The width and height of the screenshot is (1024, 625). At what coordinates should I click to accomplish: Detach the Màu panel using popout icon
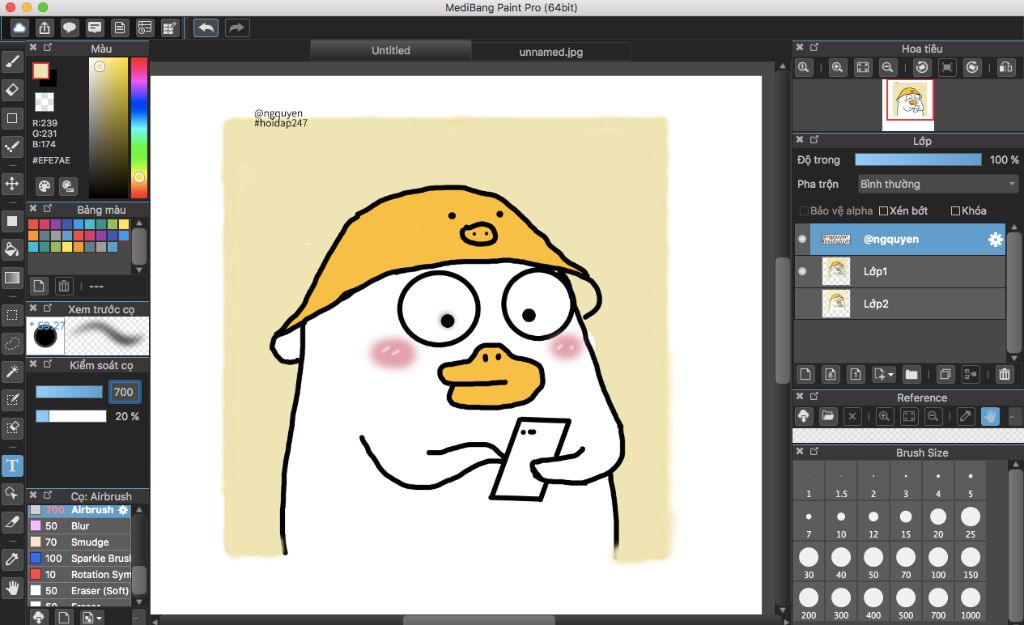pos(48,48)
